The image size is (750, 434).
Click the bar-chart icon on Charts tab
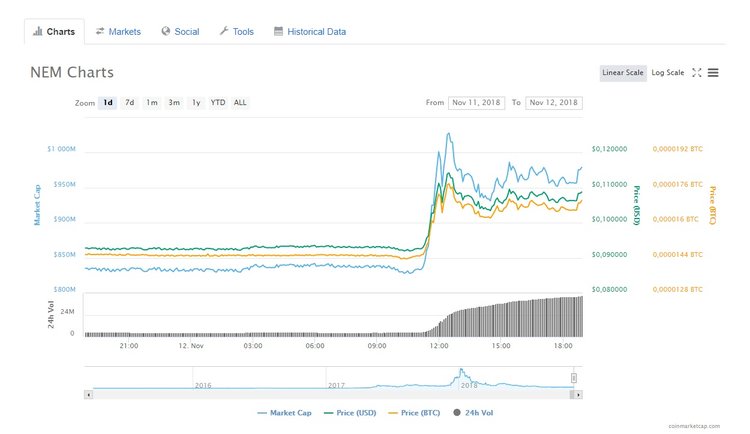pos(37,32)
